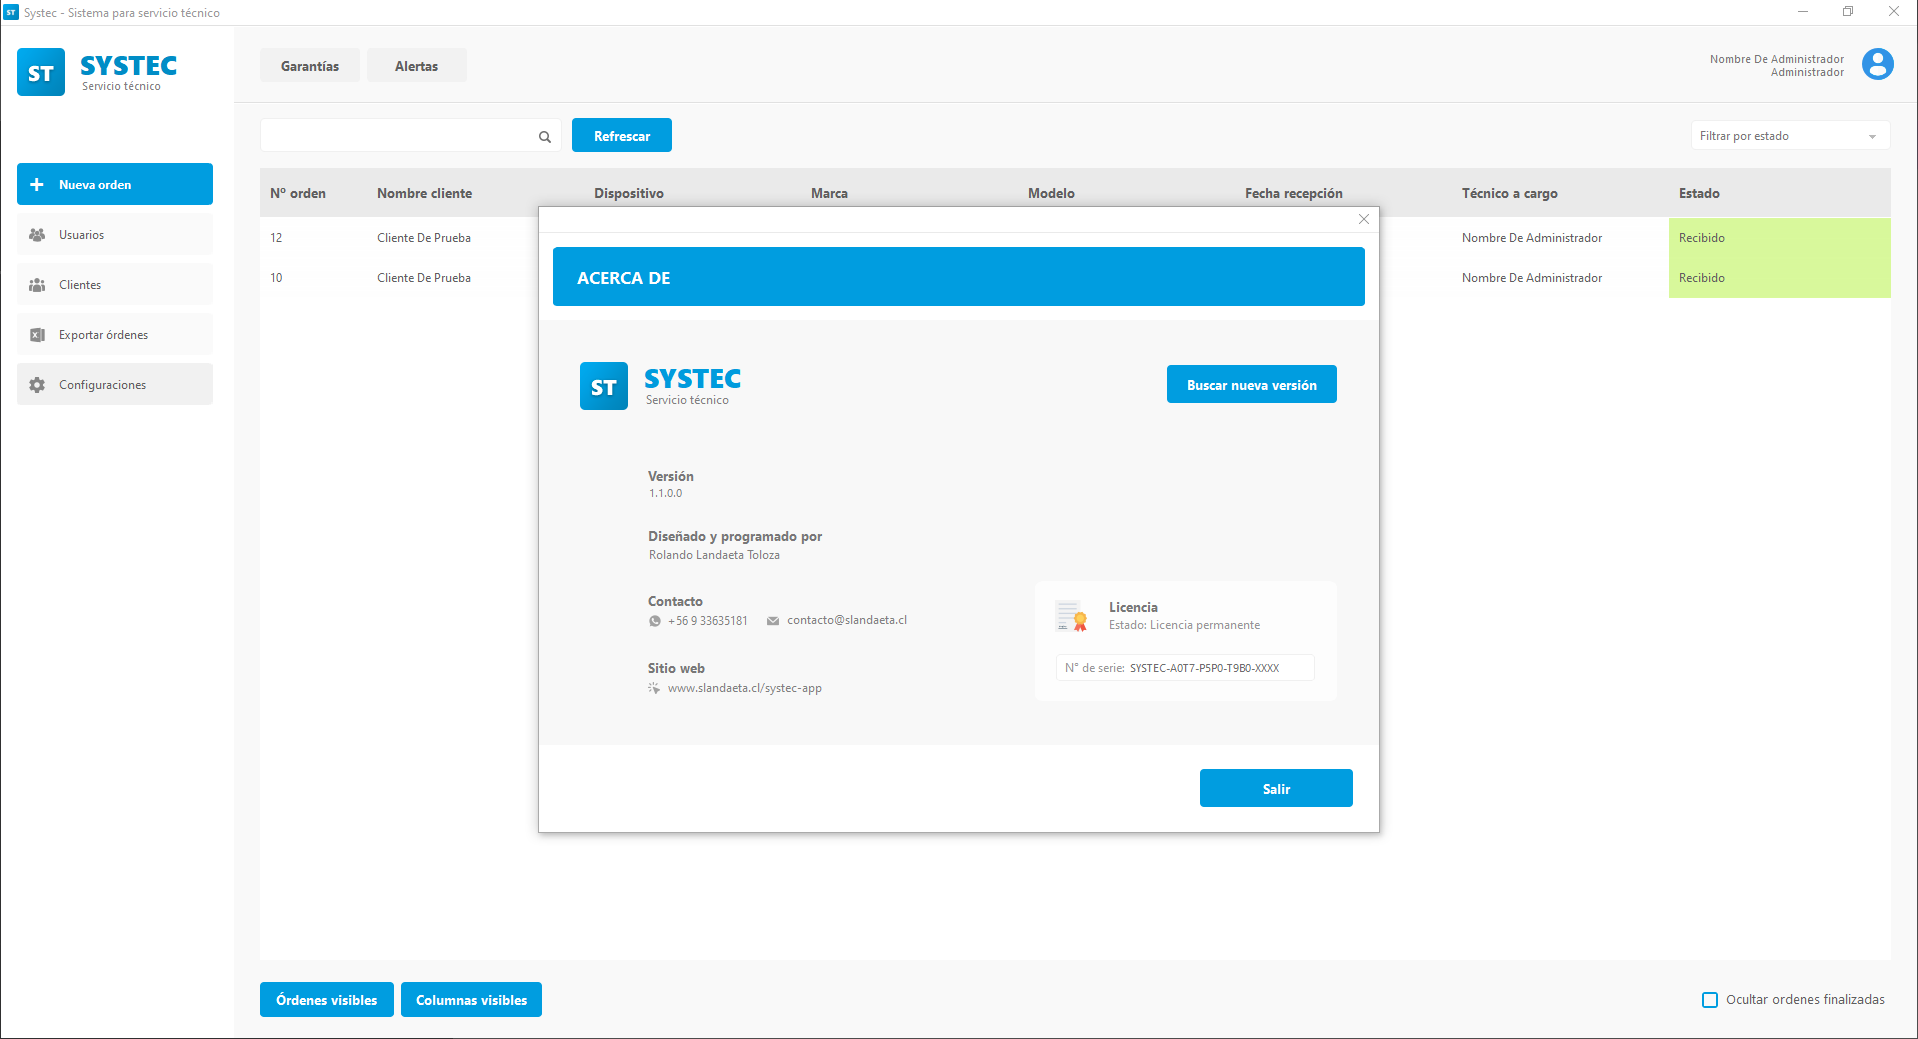
Task: Click the license certificate icon
Action: pos(1071,616)
